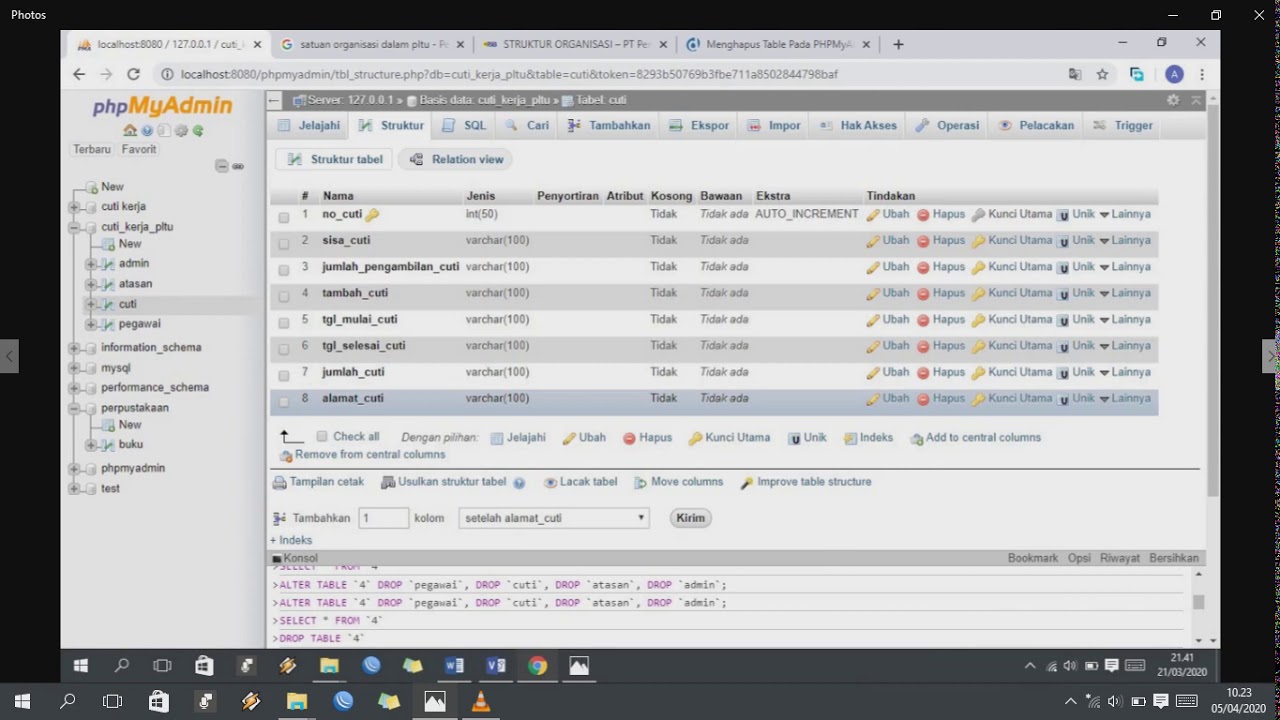The image size is (1280, 720).
Task: Open Lainnya dropdown for no_cuti row
Action: pos(1125,214)
